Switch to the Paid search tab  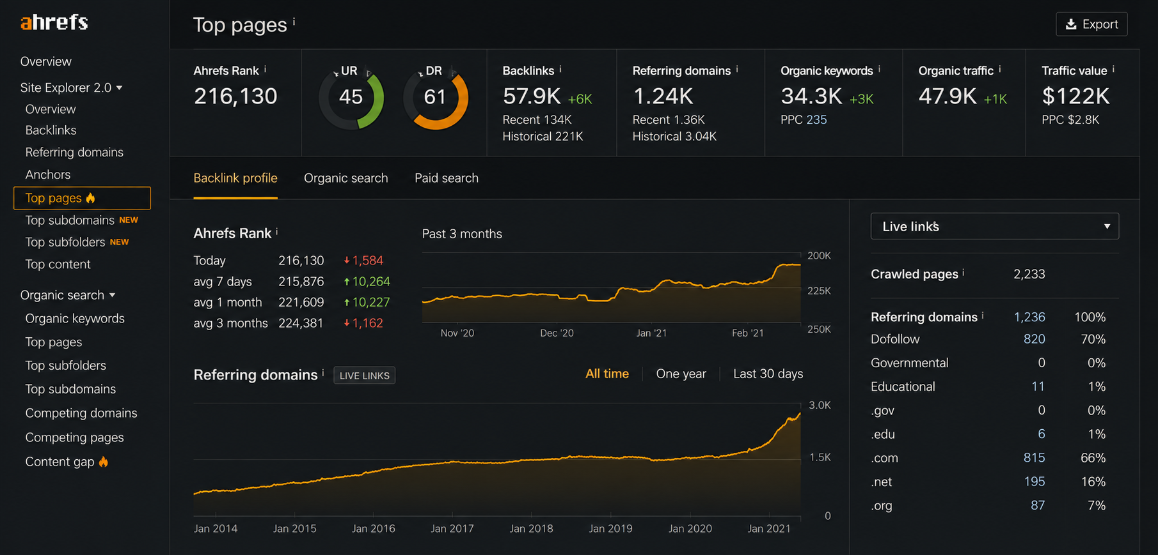tap(446, 178)
